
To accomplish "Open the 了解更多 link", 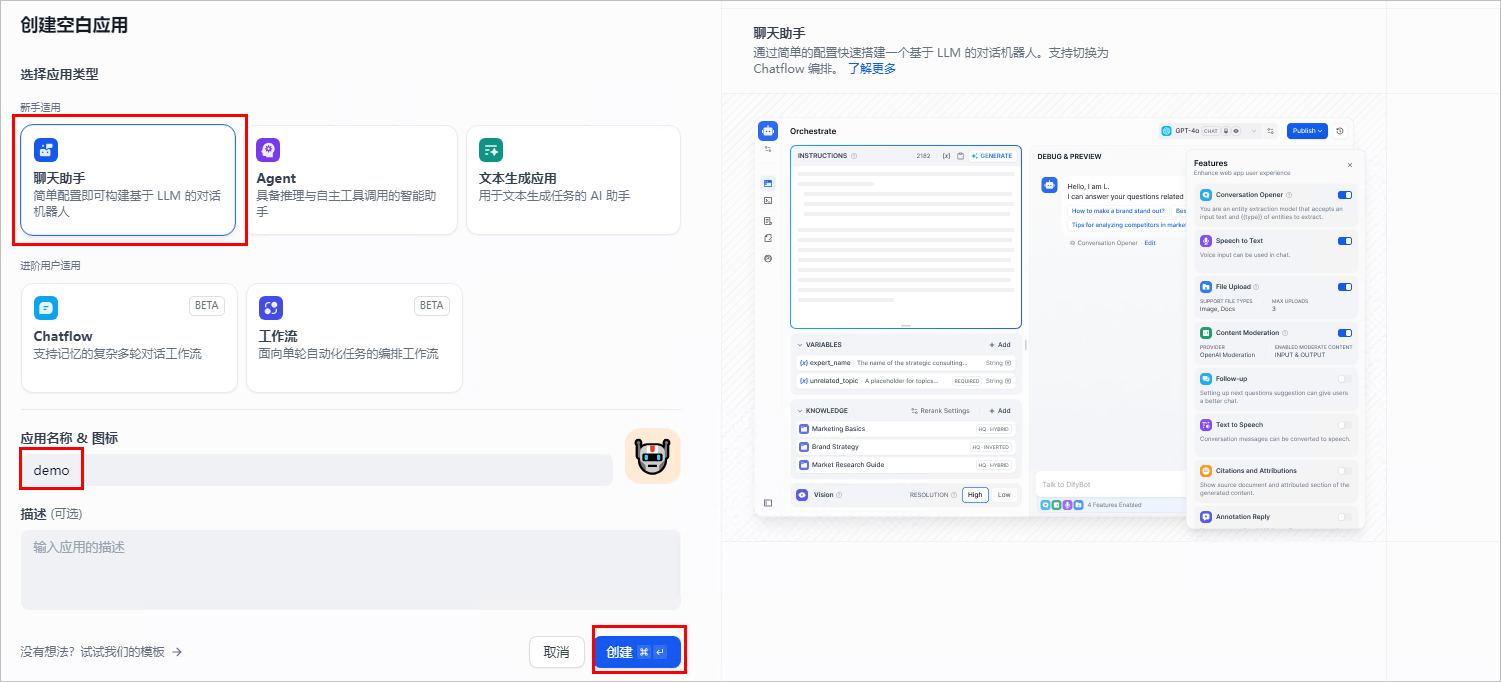I will pos(872,69).
